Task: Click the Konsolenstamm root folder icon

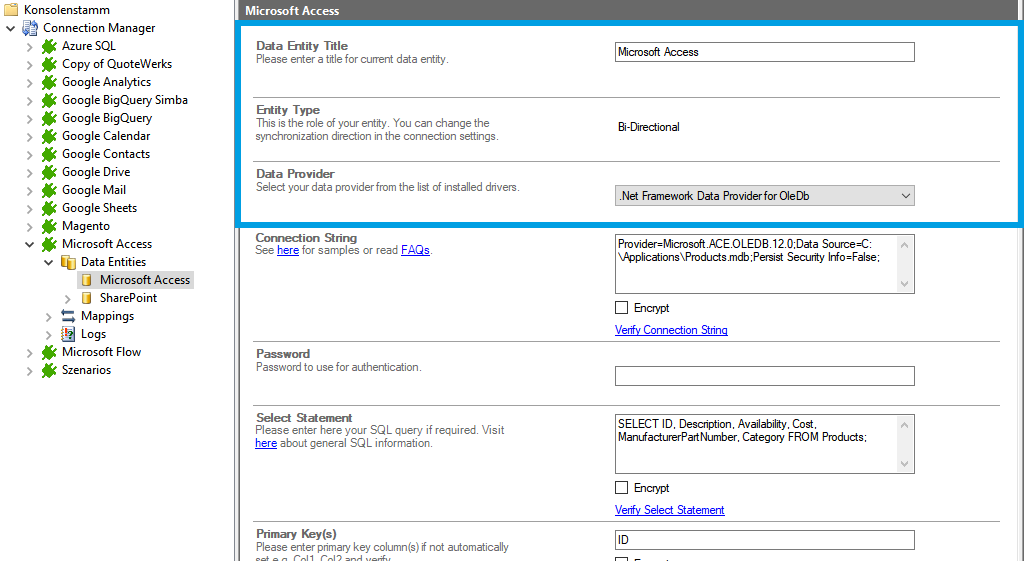Action: (11, 10)
